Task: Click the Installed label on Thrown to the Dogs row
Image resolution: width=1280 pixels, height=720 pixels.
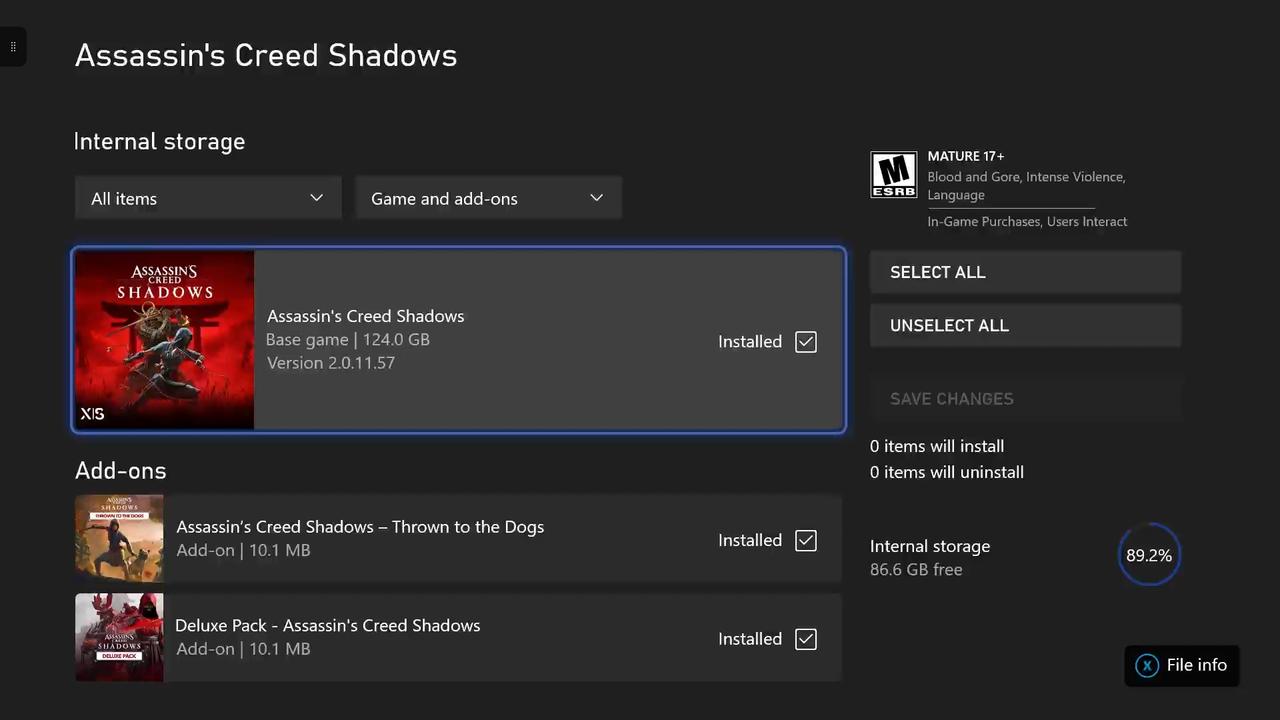Action: (x=750, y=541)
